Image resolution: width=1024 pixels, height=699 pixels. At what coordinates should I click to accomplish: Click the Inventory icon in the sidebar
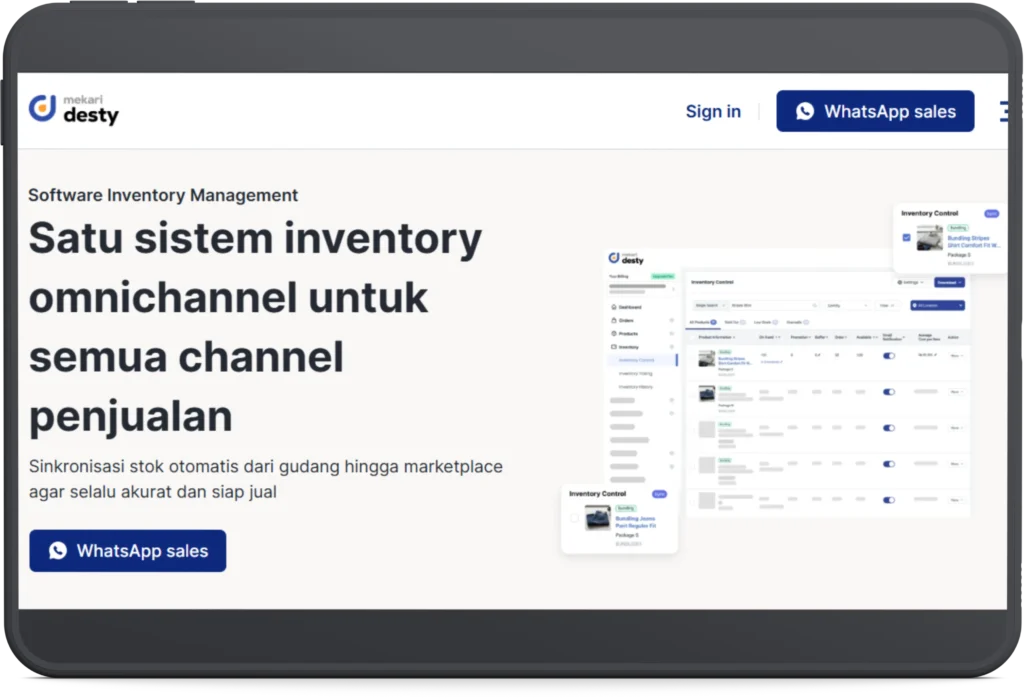613,346
